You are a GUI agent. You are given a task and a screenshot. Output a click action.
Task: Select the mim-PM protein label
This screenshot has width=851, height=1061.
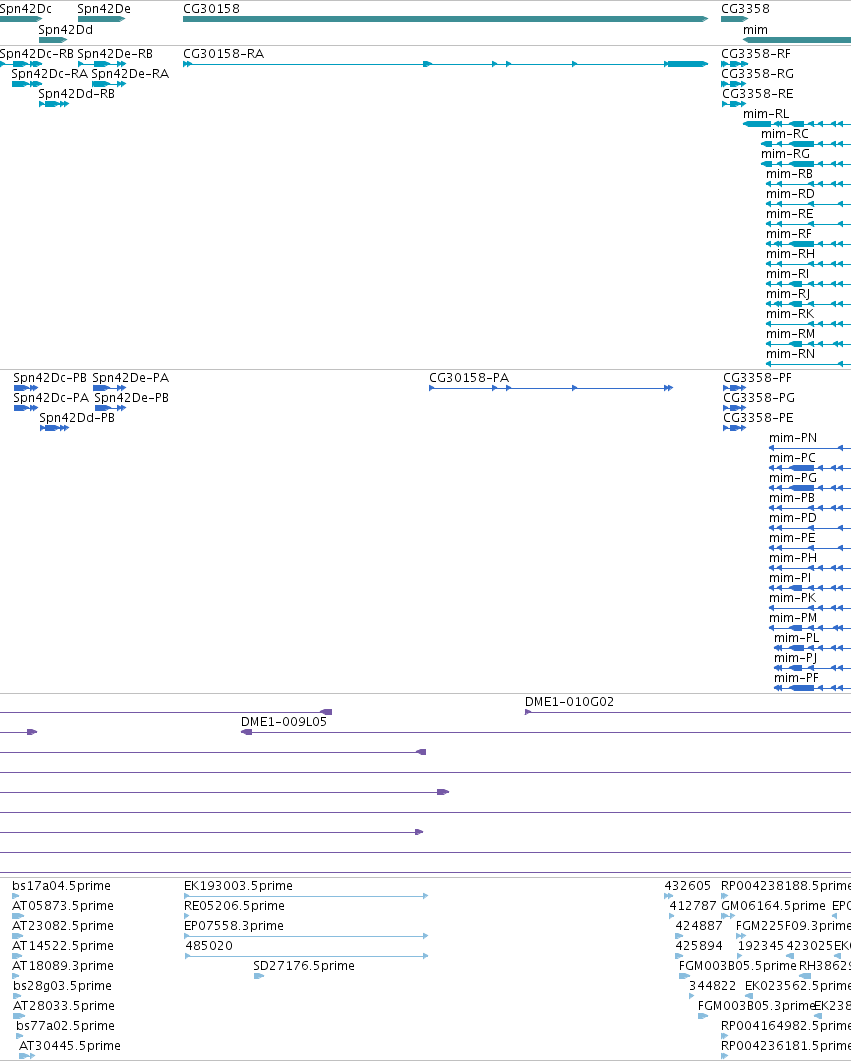793,618
